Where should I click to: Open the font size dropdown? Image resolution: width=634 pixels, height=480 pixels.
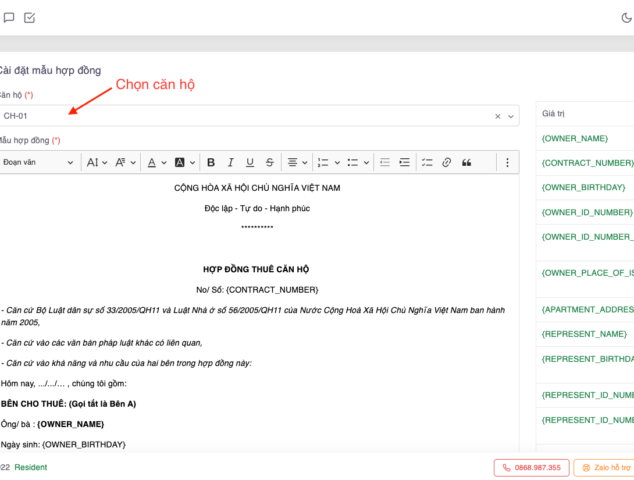[x=96, y=162]
